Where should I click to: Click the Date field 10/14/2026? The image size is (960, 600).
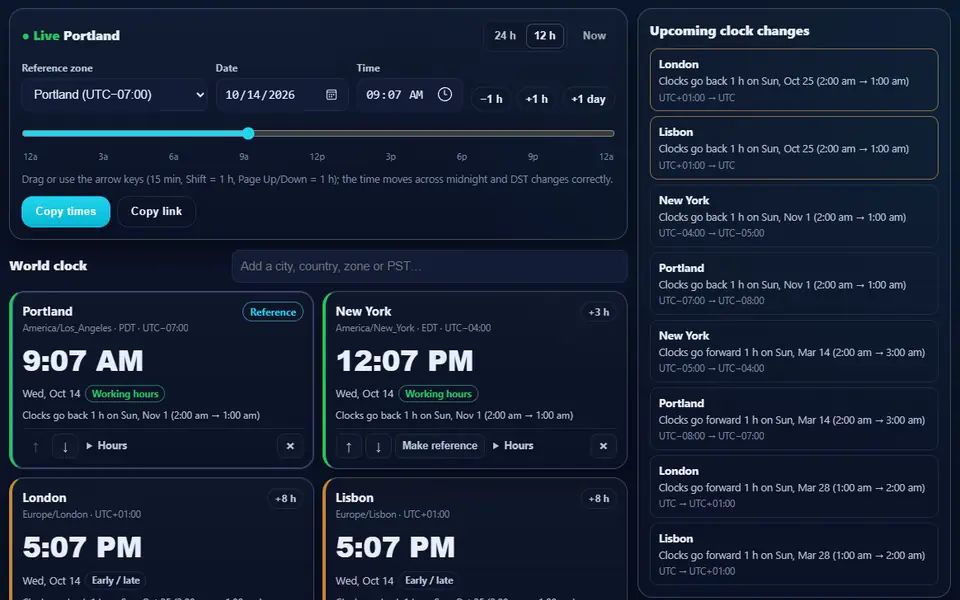point(282,94)
